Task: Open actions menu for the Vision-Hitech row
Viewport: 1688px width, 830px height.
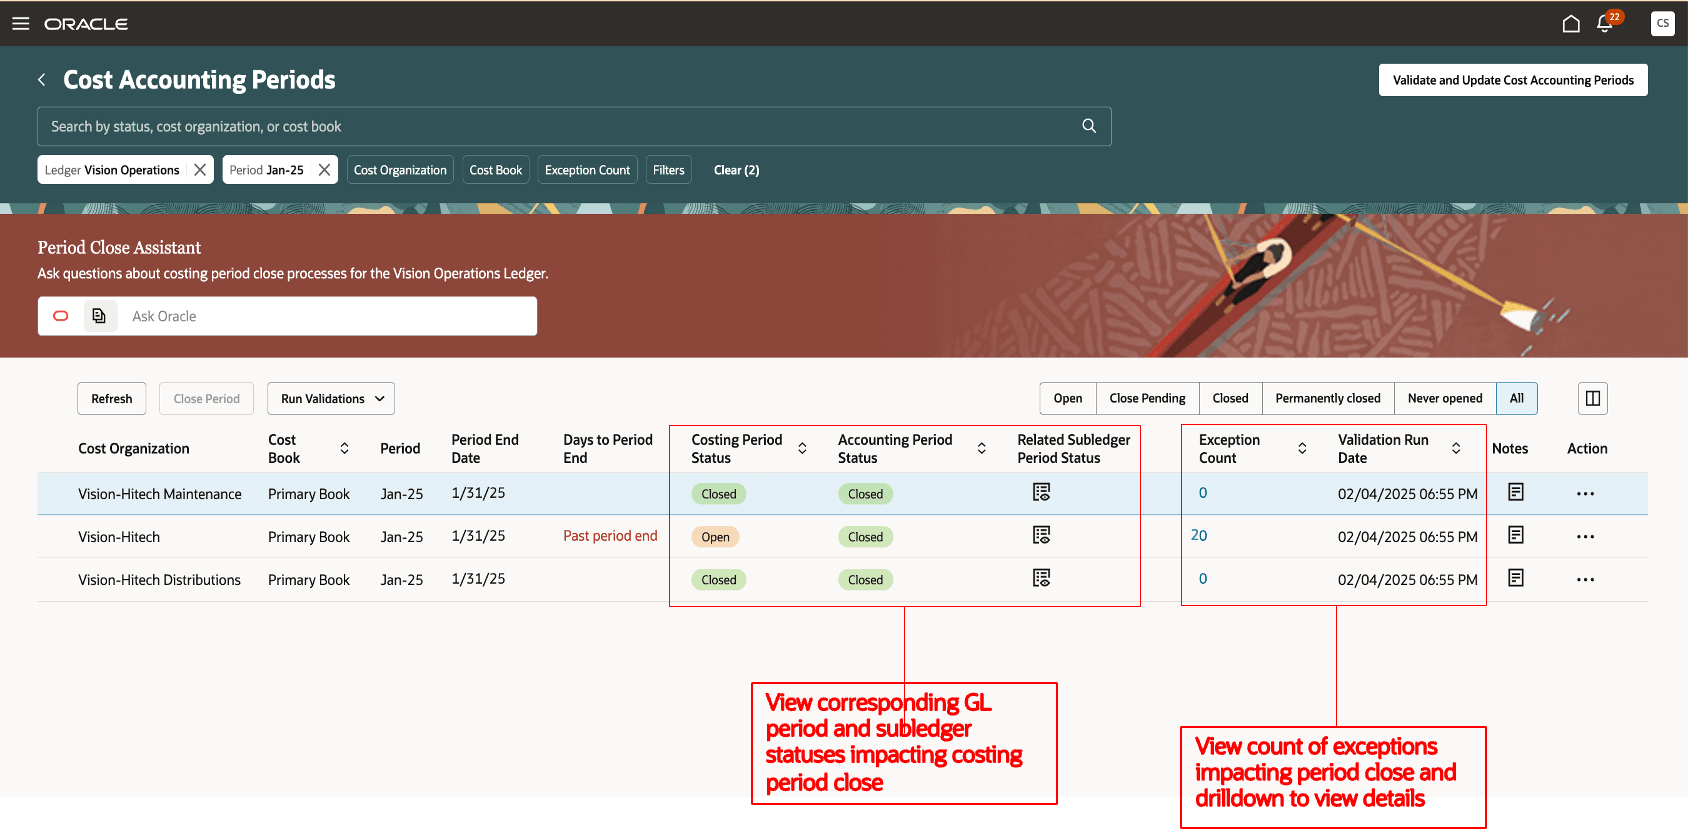Action: click(1585, 537)
